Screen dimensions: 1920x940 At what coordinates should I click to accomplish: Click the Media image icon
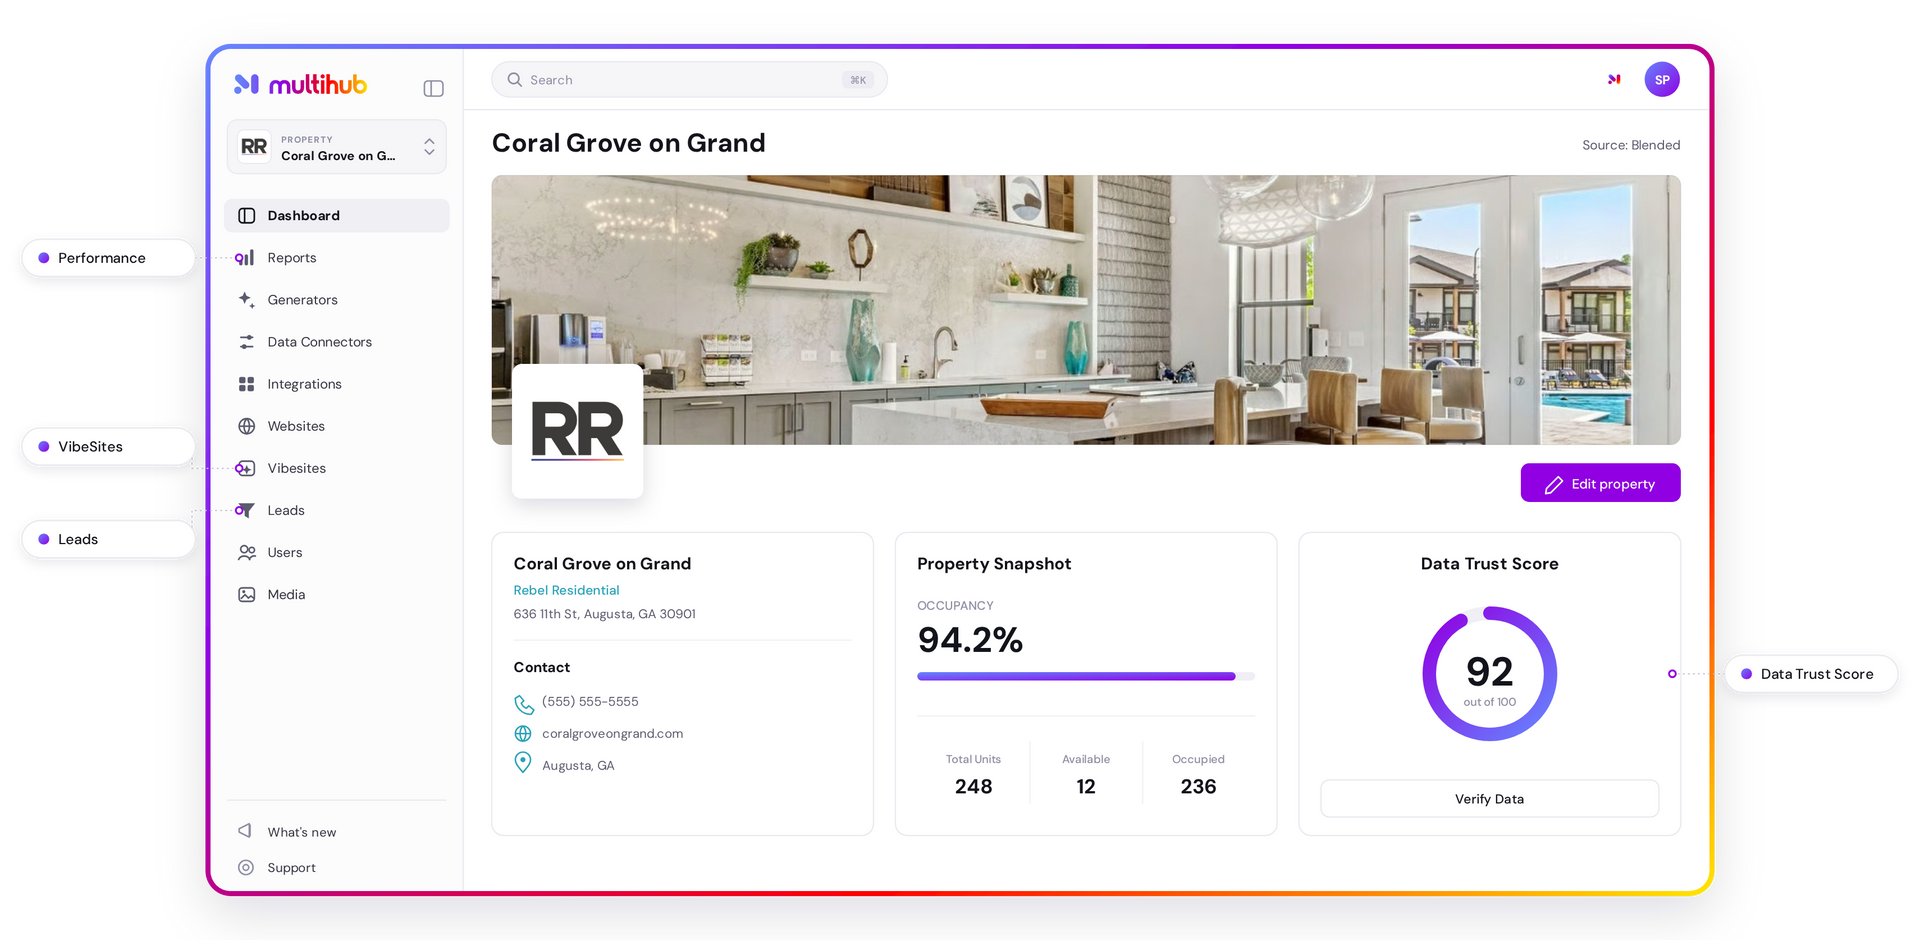(x=246, y=594)
